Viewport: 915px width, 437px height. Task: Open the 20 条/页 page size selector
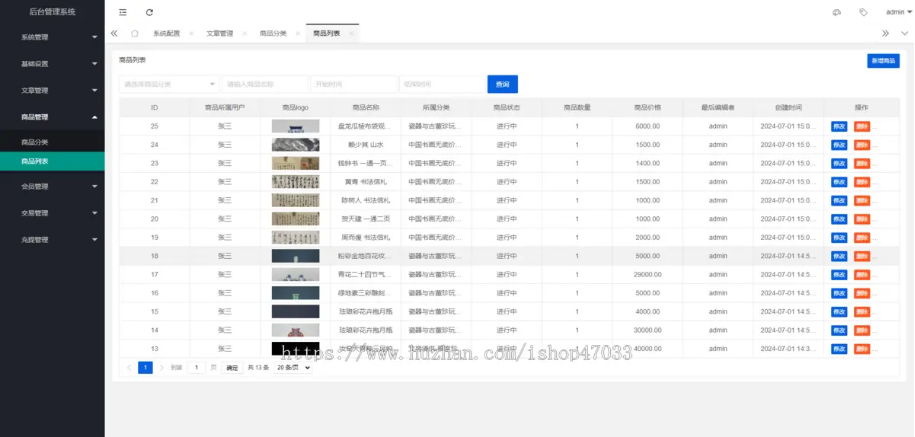click(x=293, y=367)
